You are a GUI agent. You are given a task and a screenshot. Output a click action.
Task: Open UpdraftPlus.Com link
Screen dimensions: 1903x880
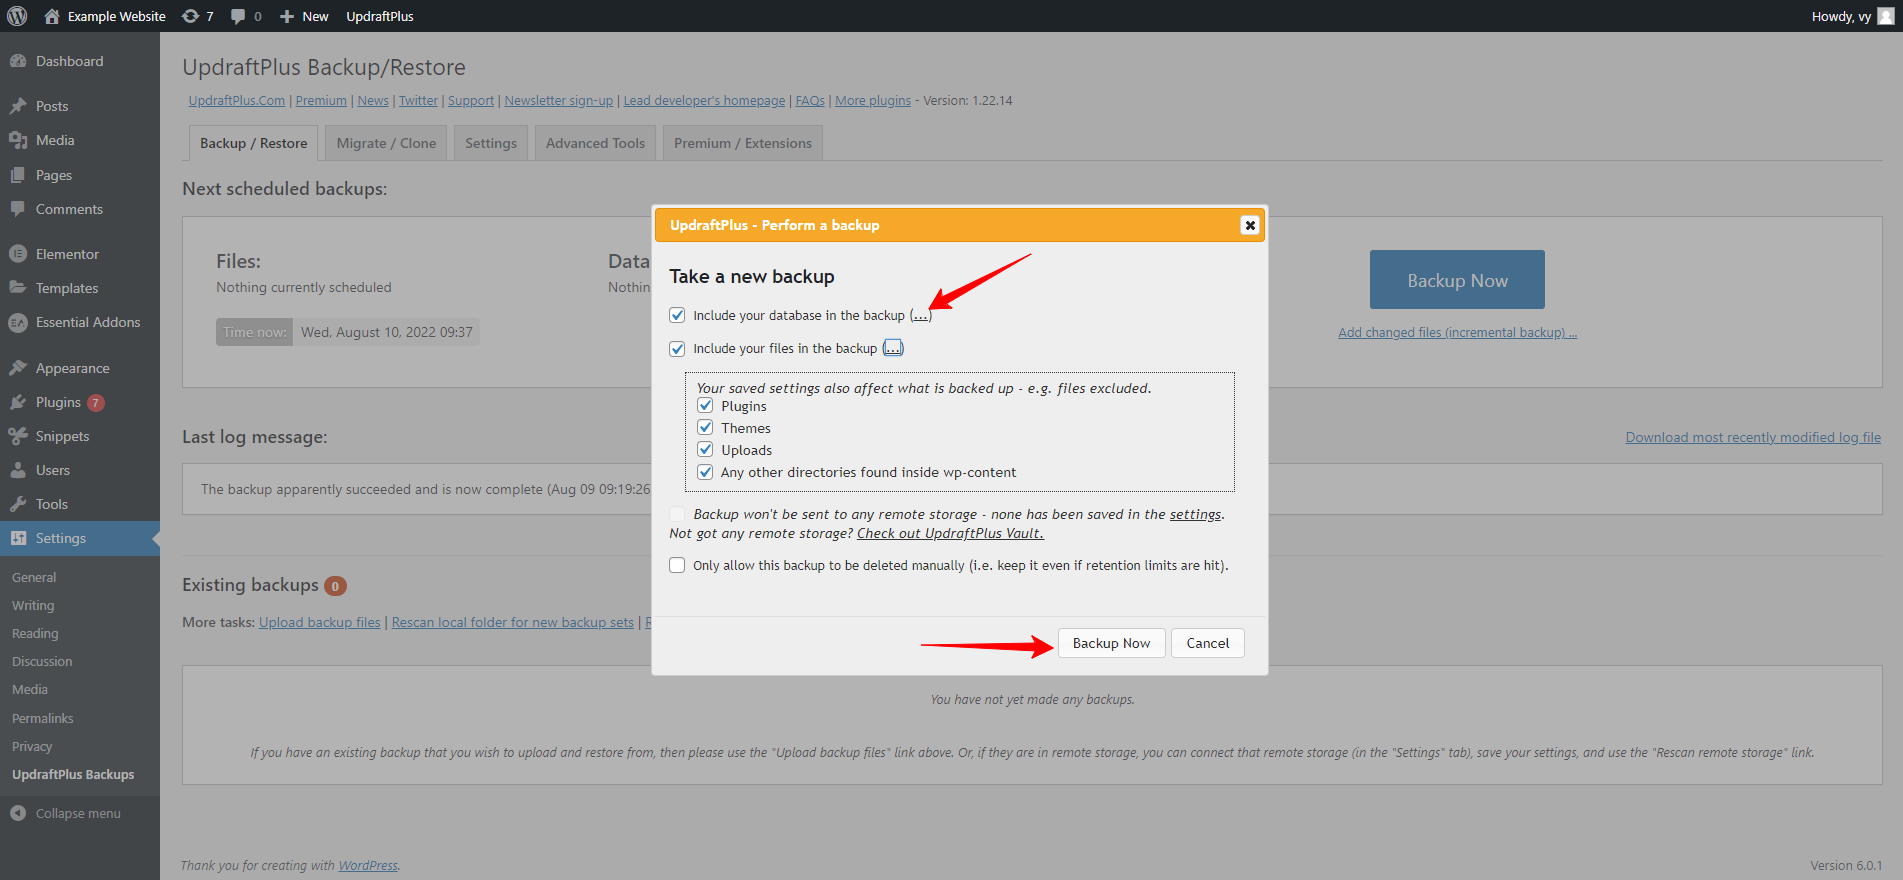237,100
